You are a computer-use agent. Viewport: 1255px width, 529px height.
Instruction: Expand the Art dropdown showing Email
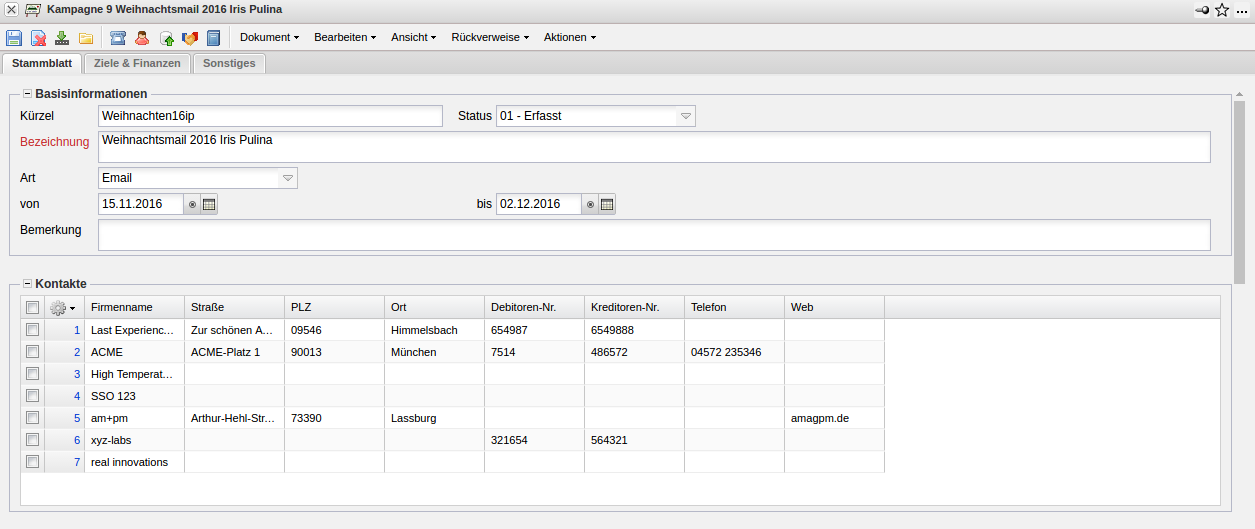click(288, 178)
